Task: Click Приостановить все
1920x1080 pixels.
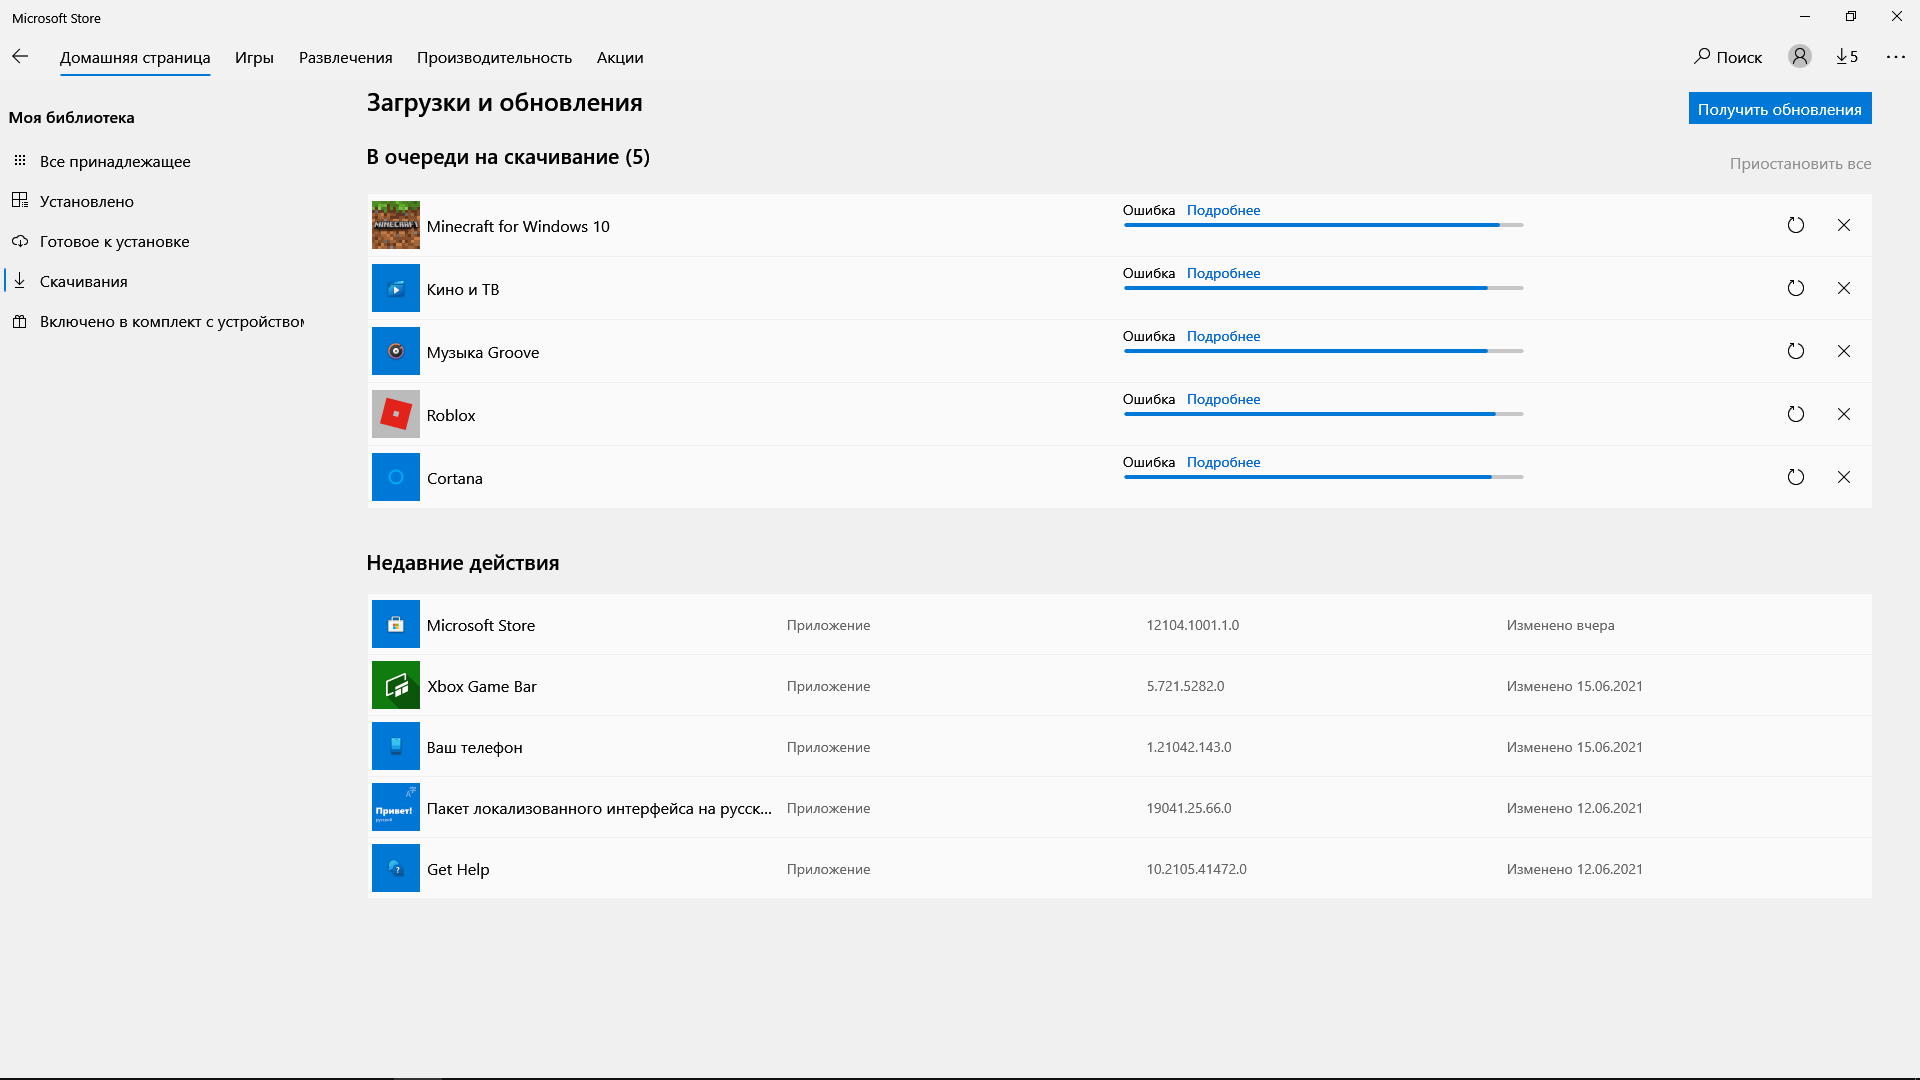Action: point(1800,163)
